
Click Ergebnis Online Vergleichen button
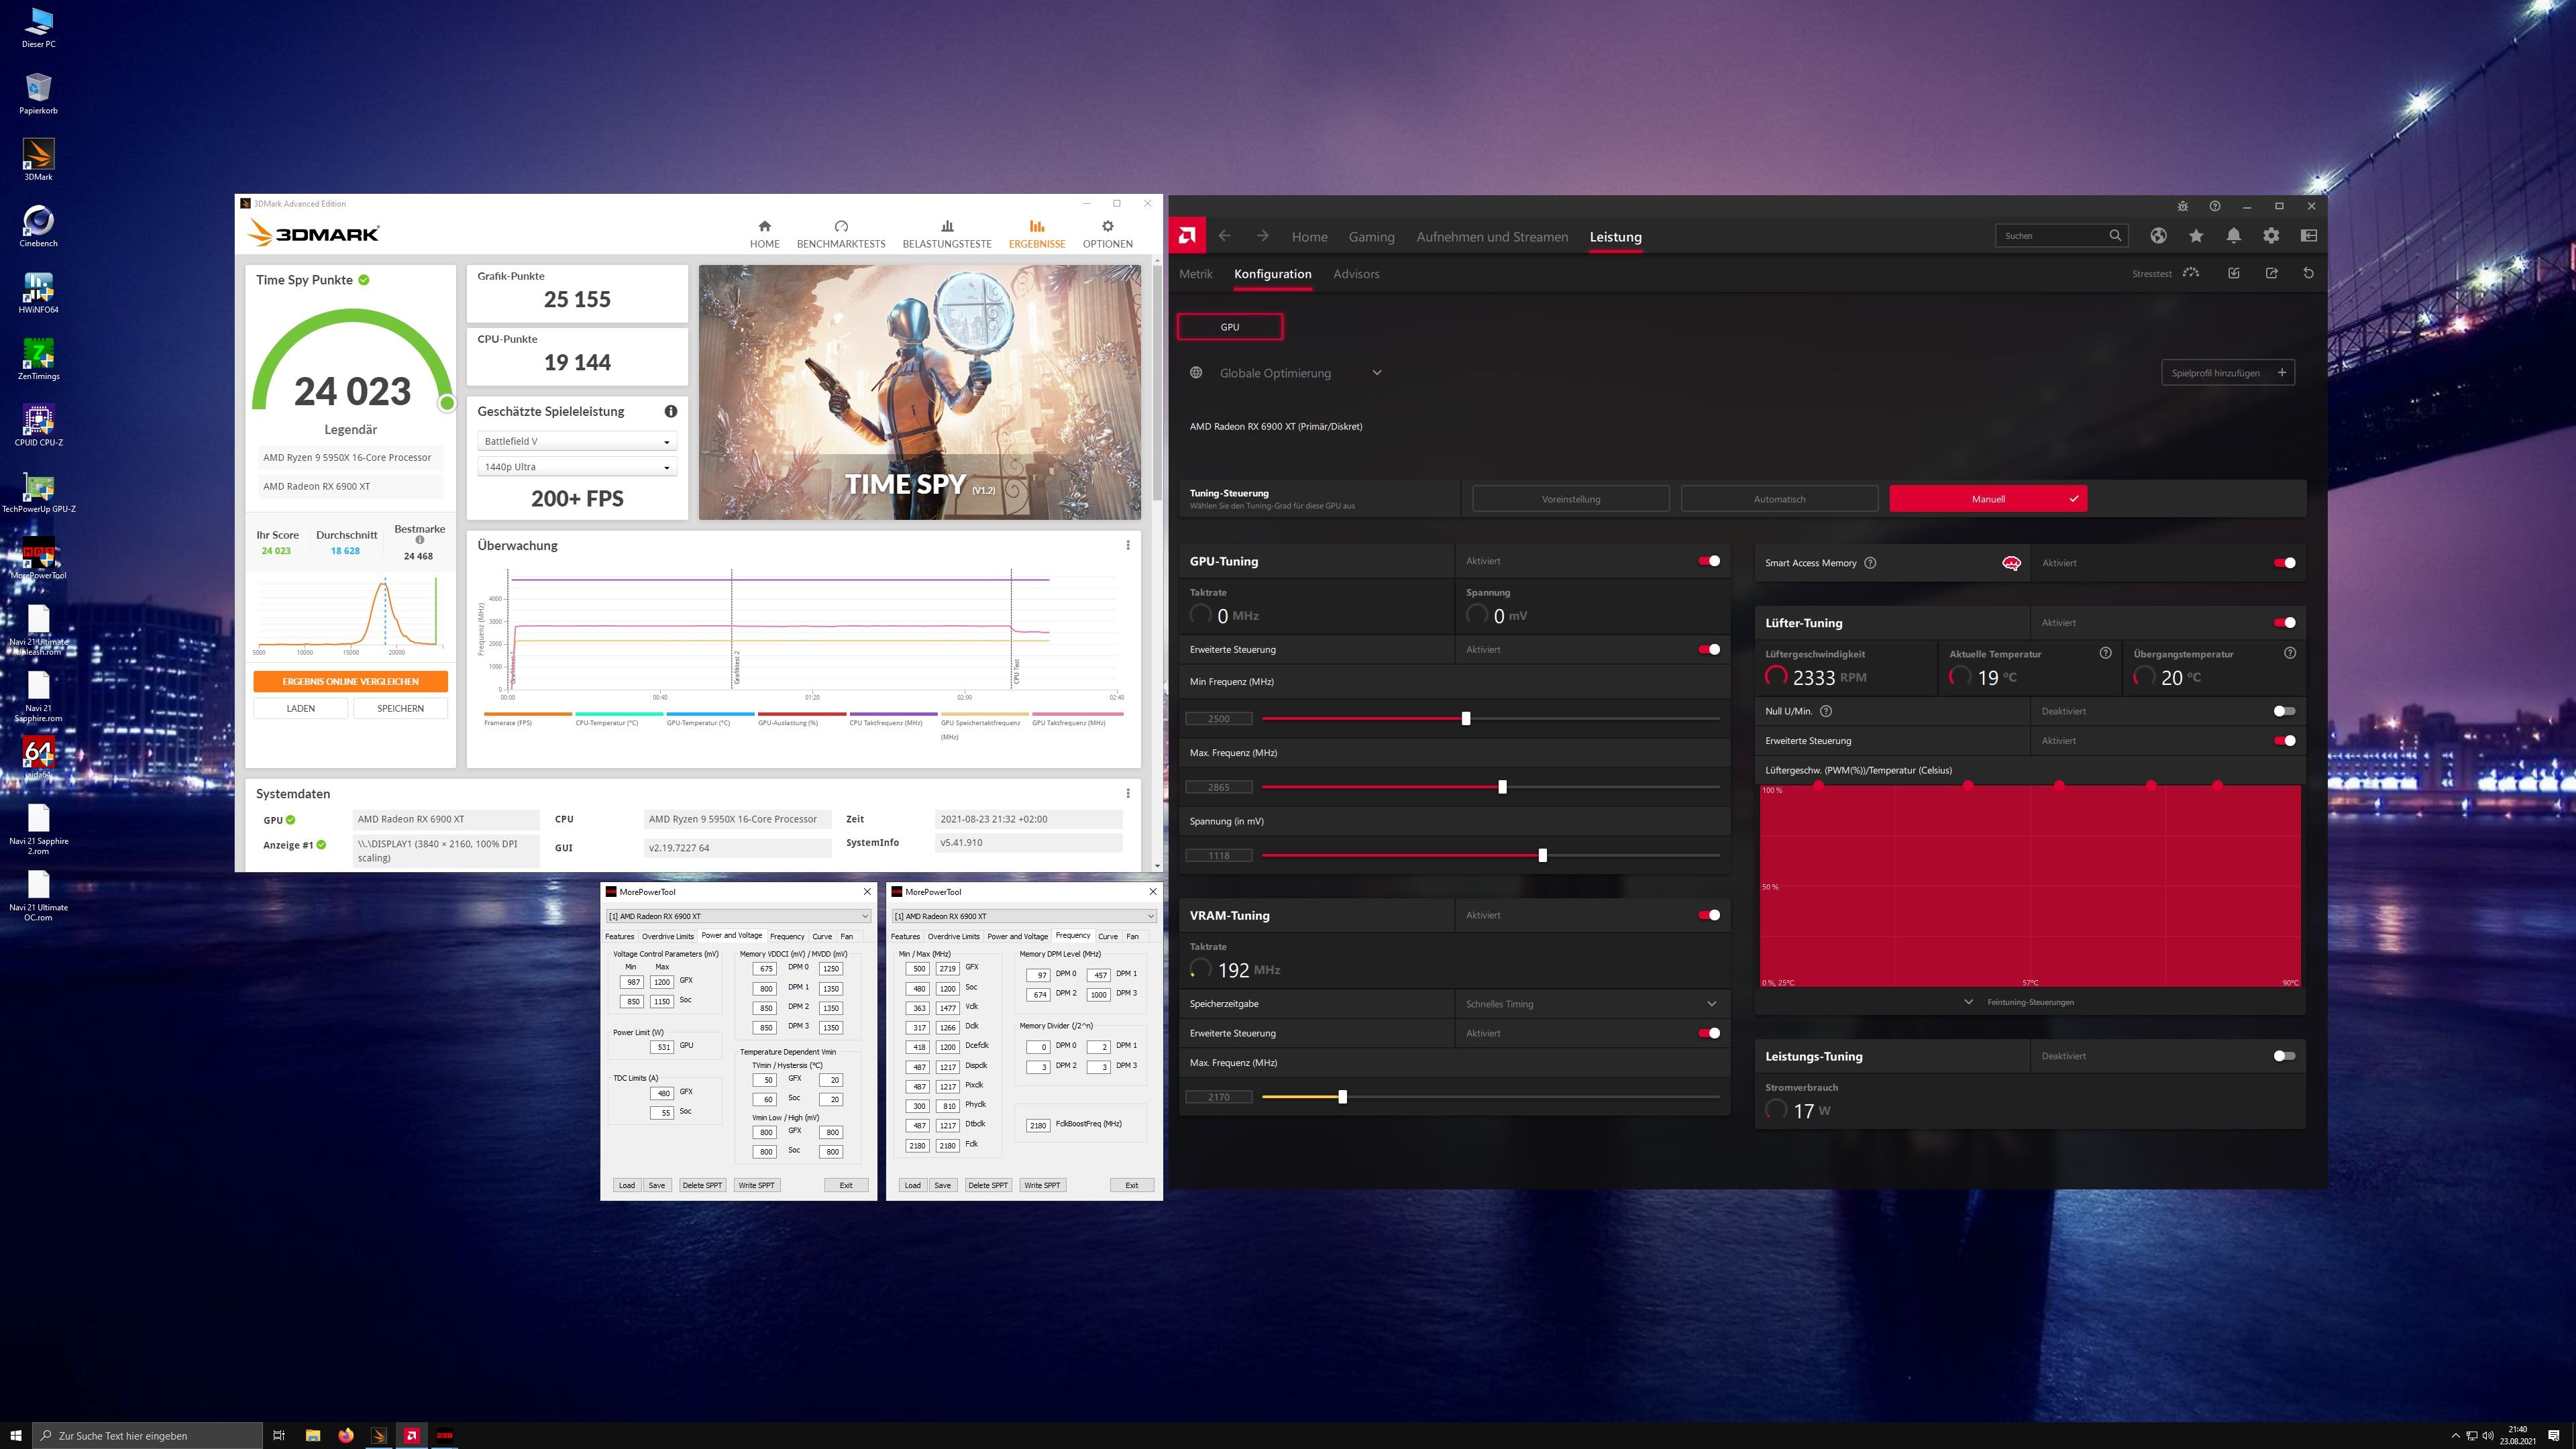(x=350, y=681)
